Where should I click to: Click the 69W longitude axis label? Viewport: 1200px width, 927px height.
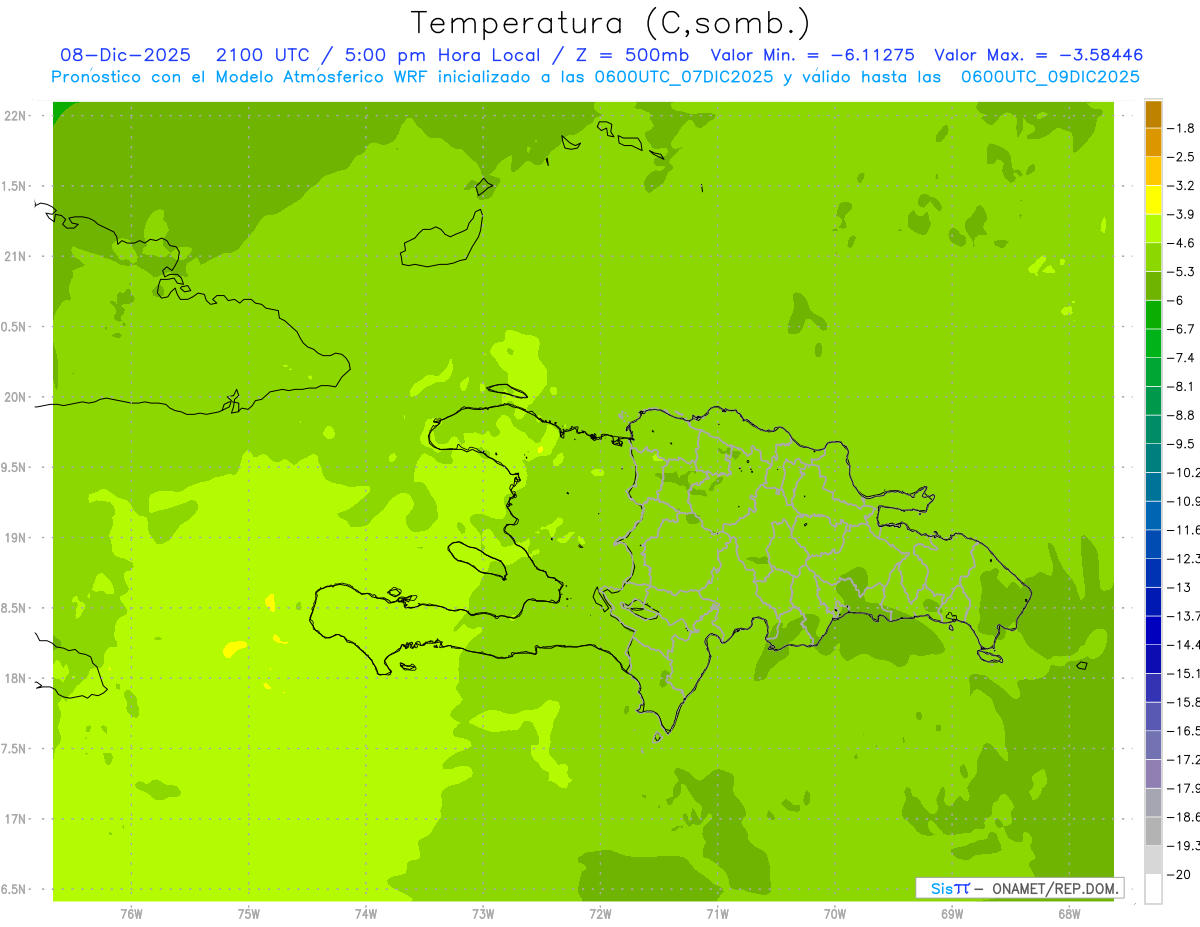(x=952, y=914)
